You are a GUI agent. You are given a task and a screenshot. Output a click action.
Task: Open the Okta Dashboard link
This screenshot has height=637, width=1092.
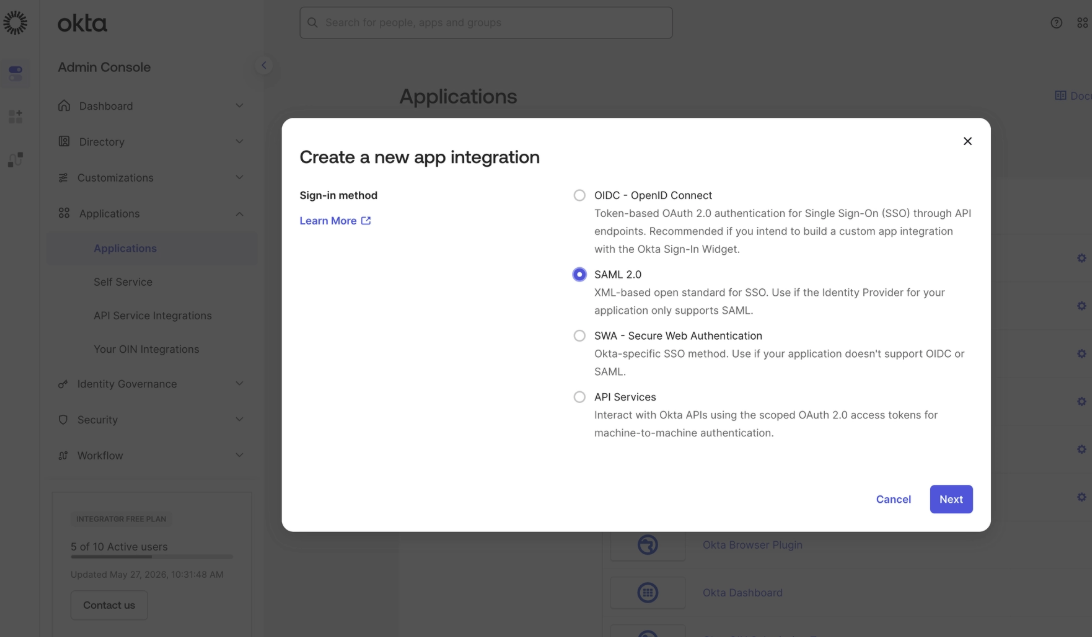(x=742, y=592)
